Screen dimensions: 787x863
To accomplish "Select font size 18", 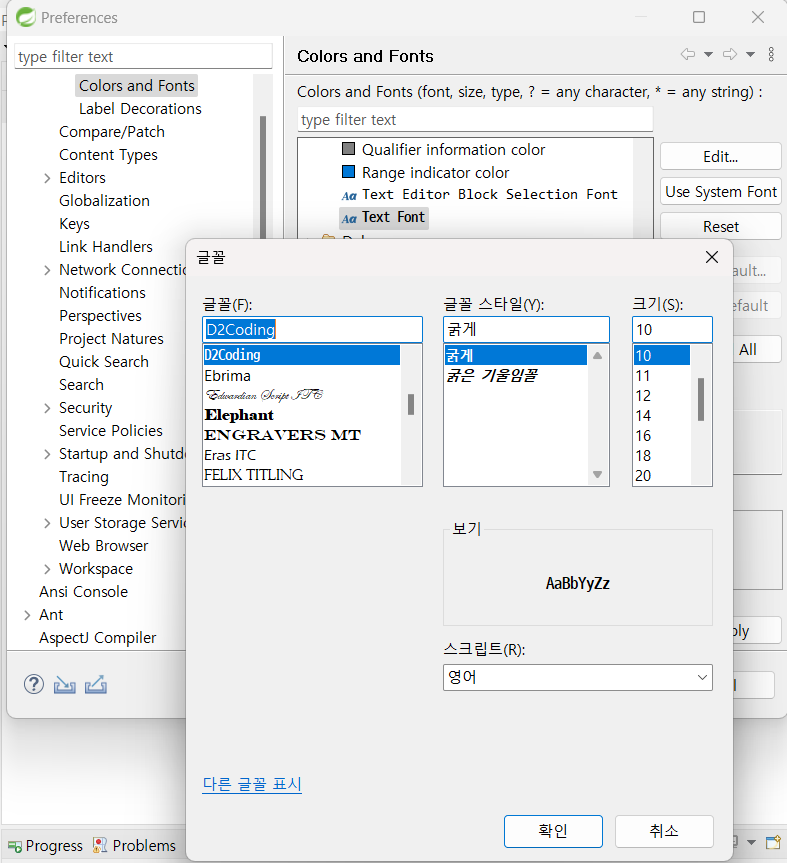I will [661, 456].
